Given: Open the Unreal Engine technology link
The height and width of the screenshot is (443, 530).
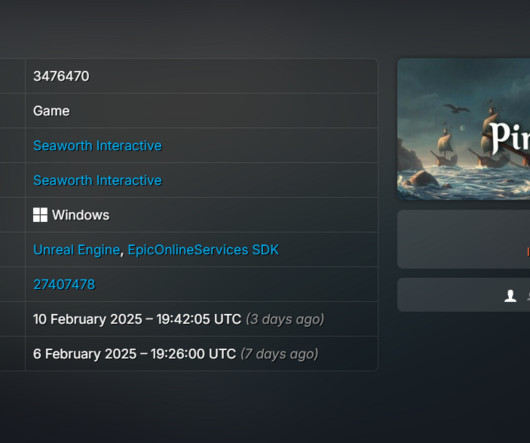Looking at the screenshot, I should pos(77,250).
